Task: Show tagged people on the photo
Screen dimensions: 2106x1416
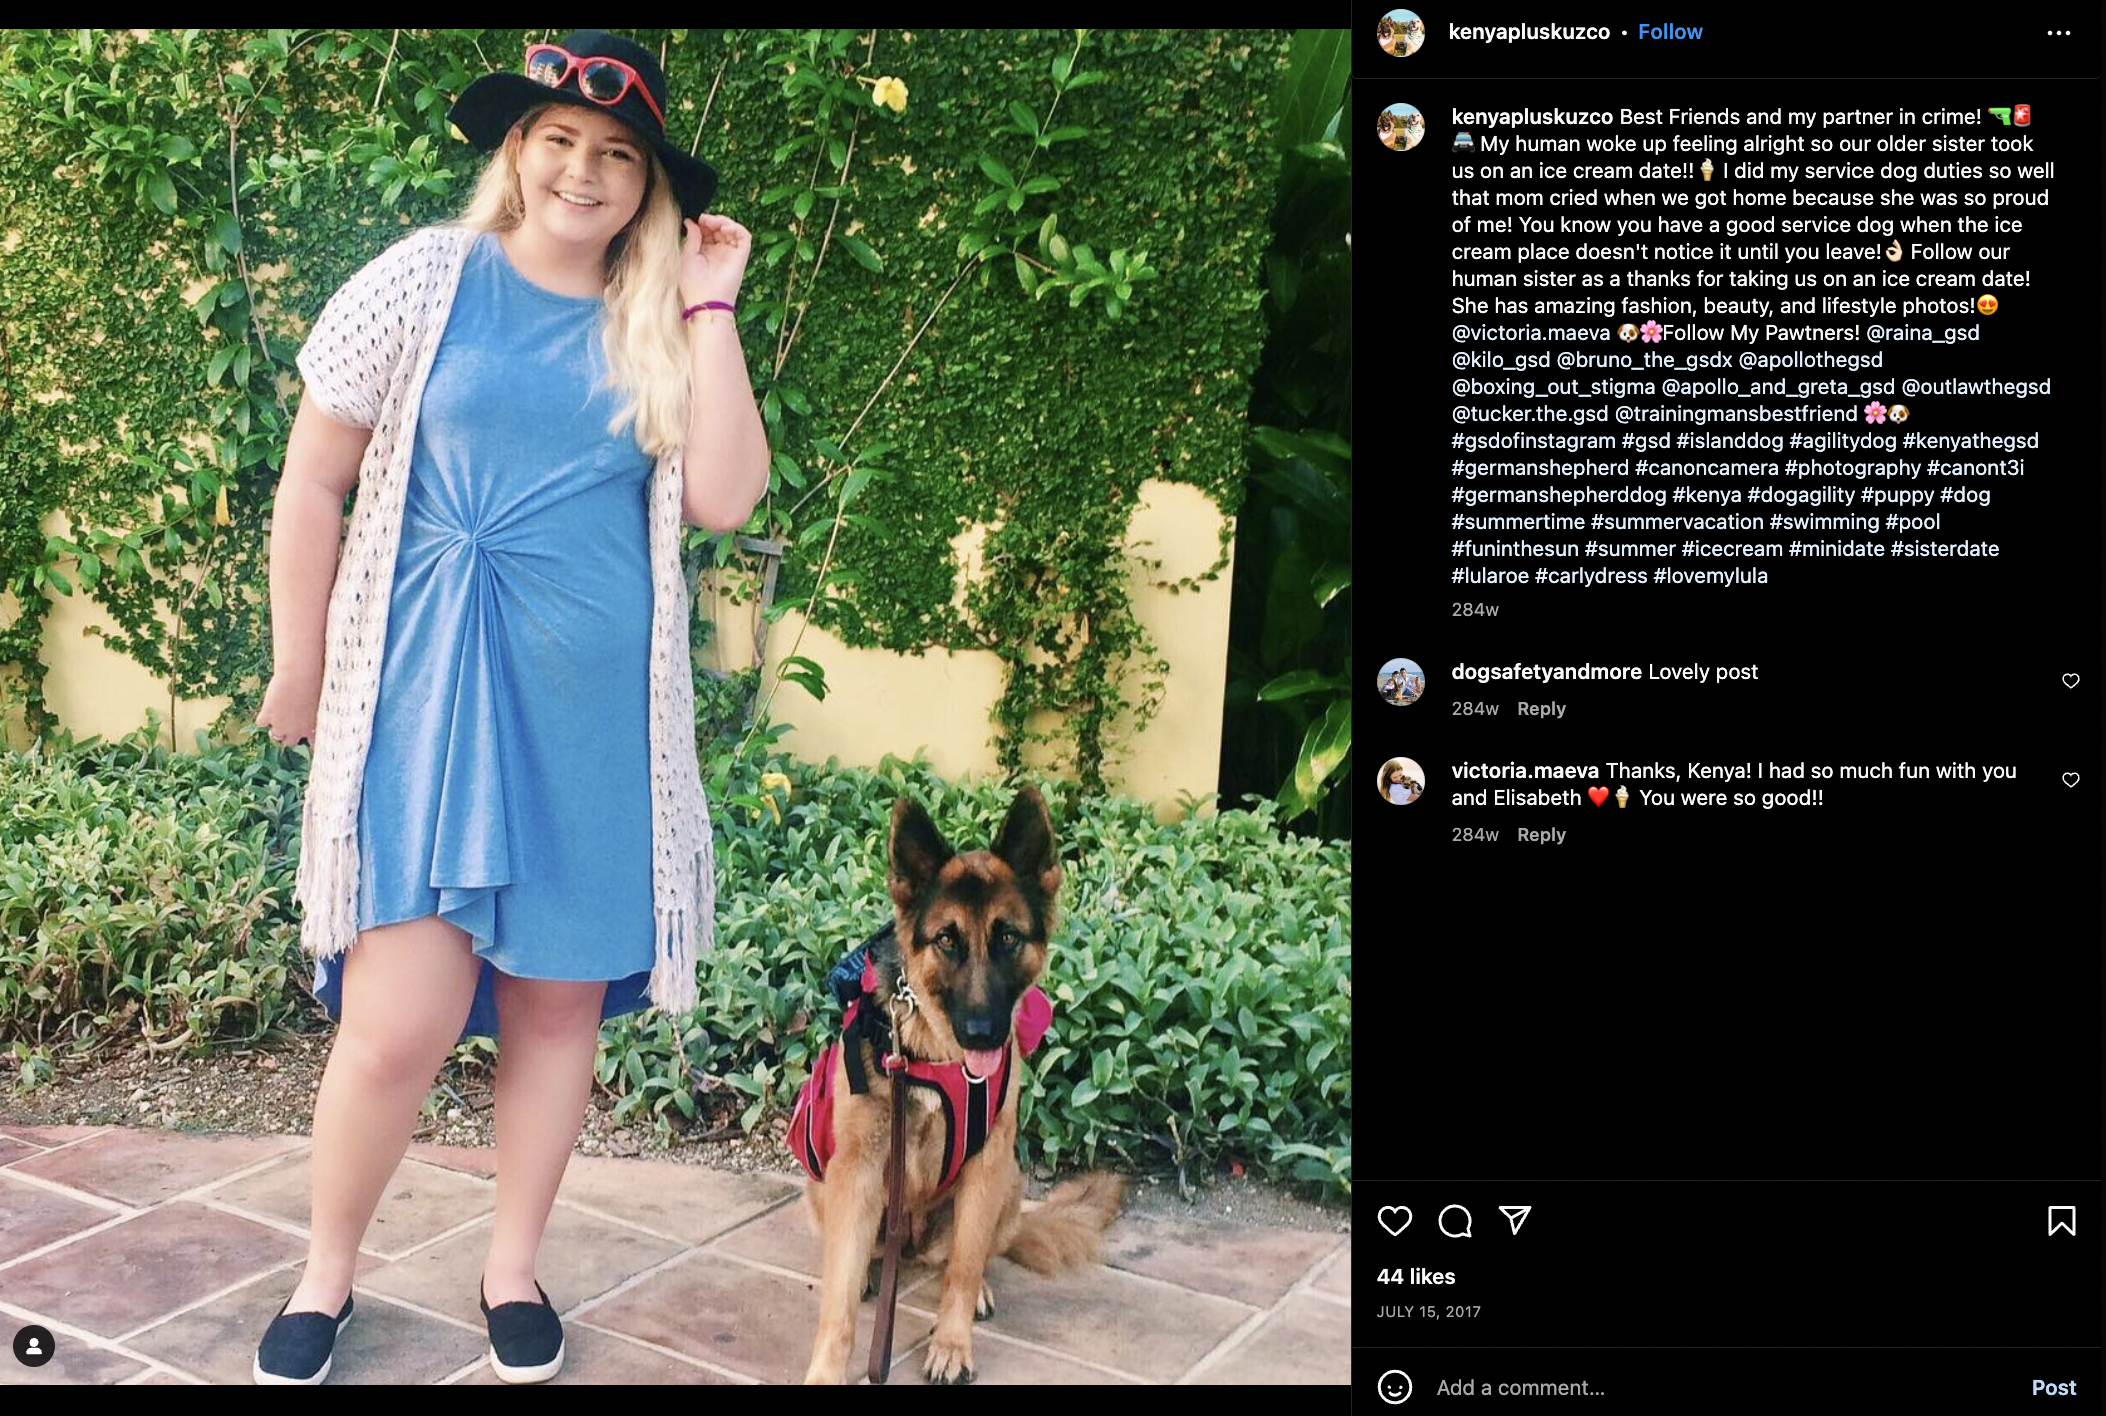Action: pos(34,1346)
